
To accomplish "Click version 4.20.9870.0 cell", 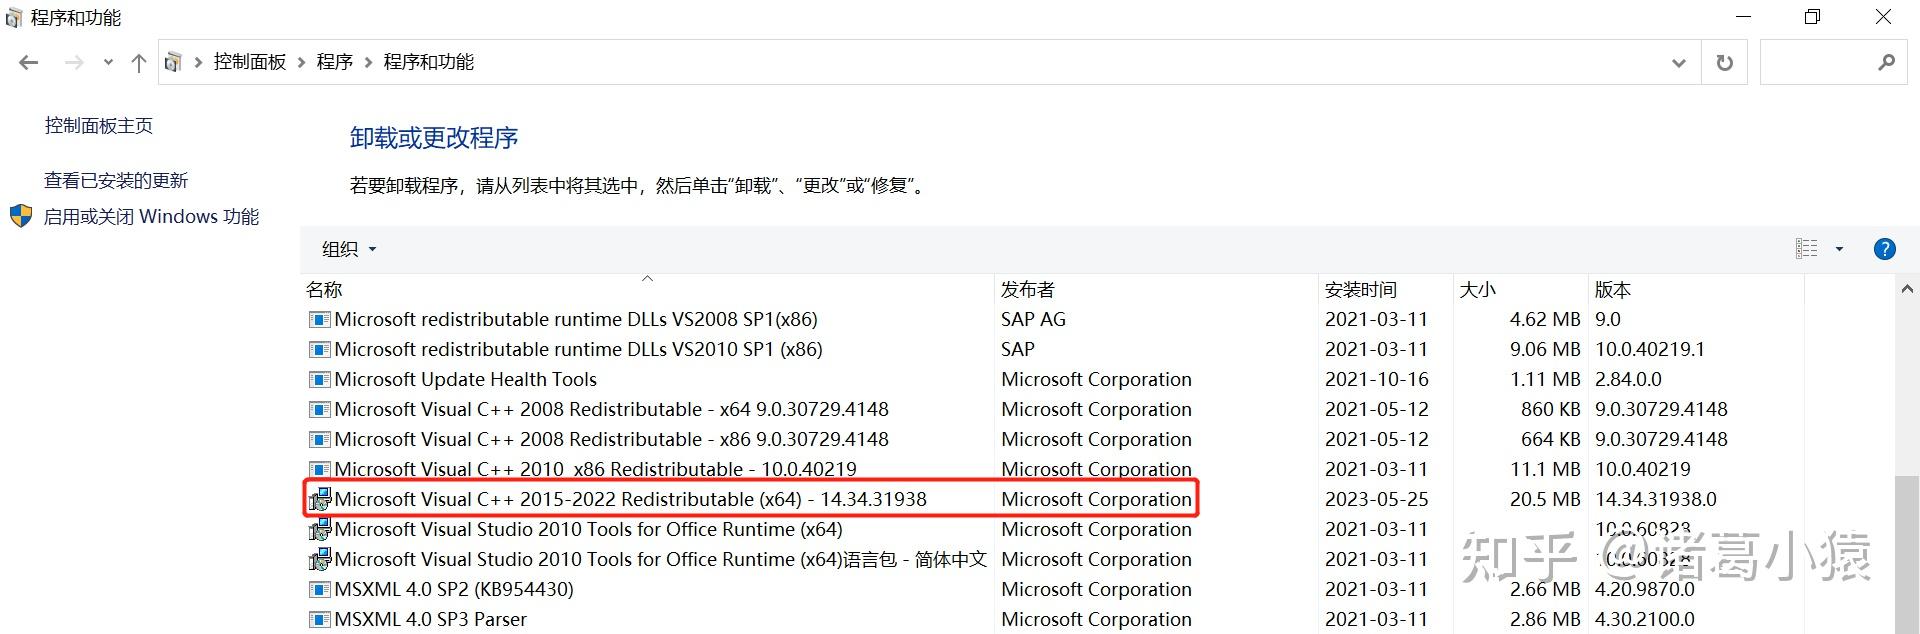I will coord(1644,590).
